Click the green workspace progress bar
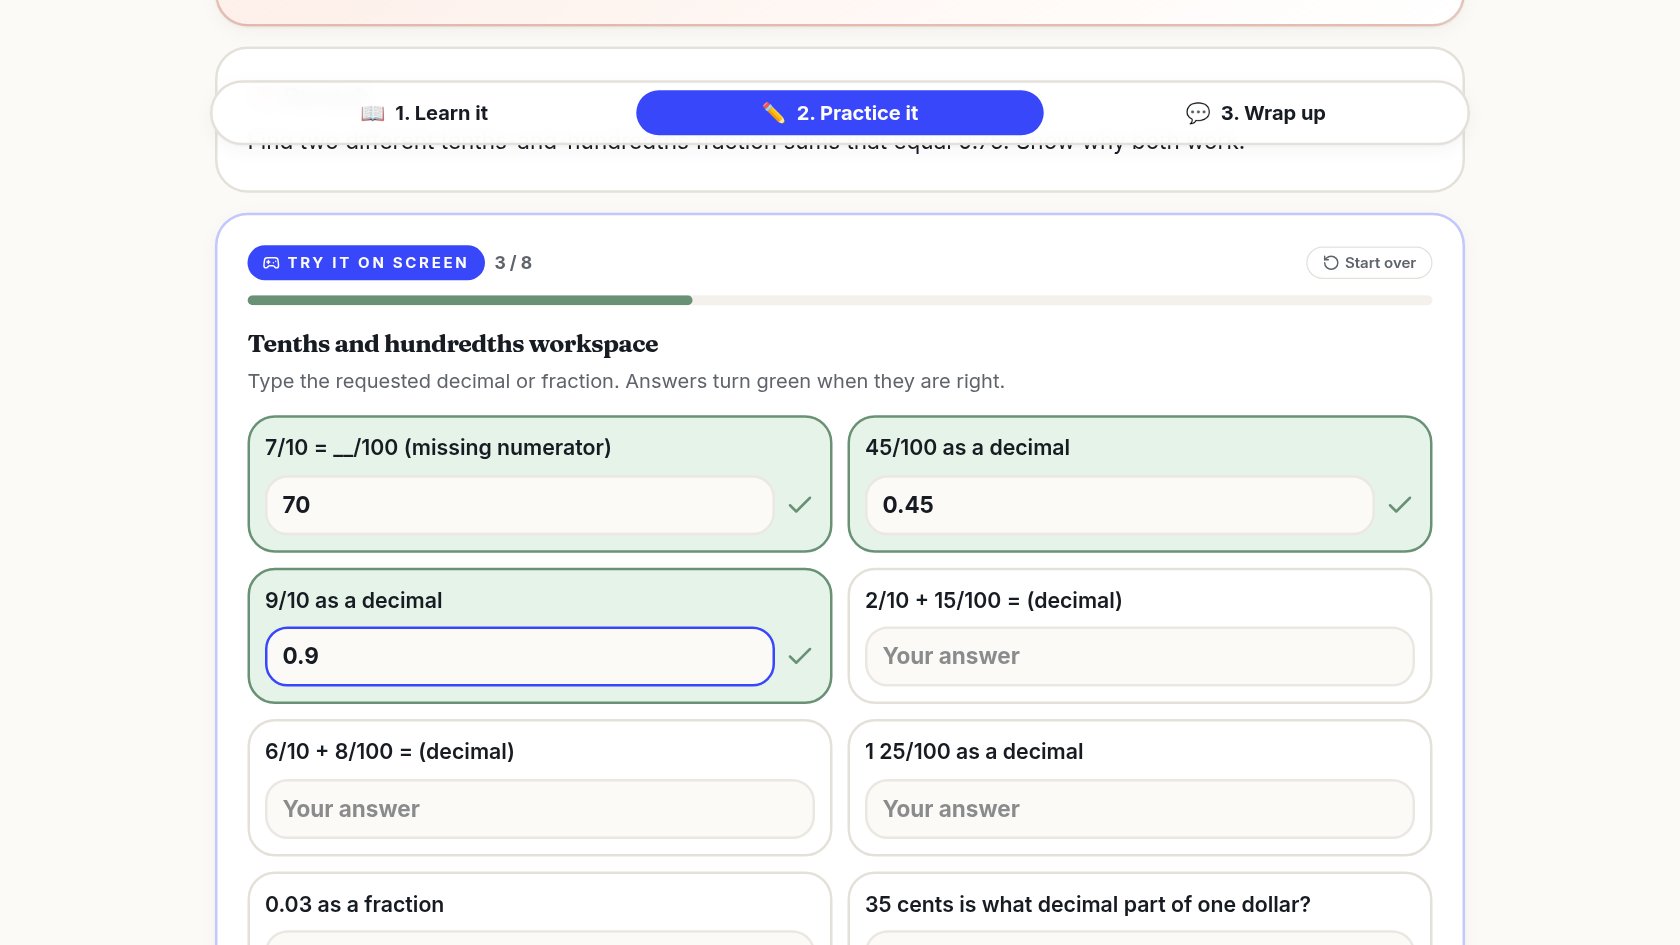 [470, 300]
